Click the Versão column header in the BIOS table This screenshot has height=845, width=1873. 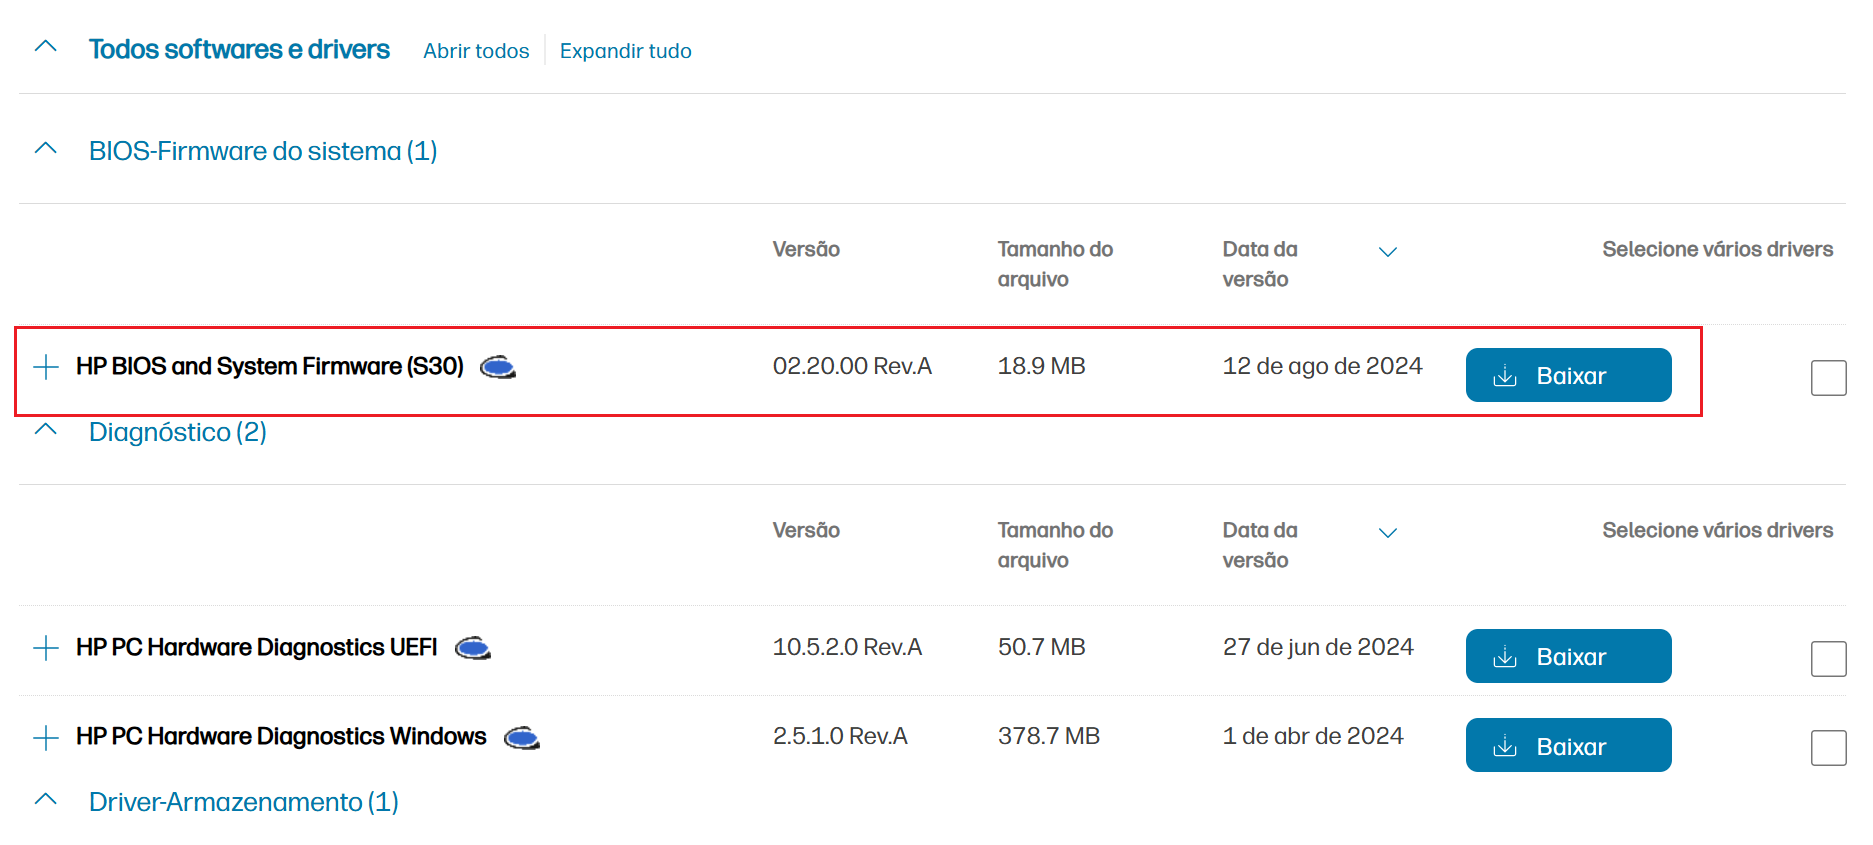click(806, 249)
